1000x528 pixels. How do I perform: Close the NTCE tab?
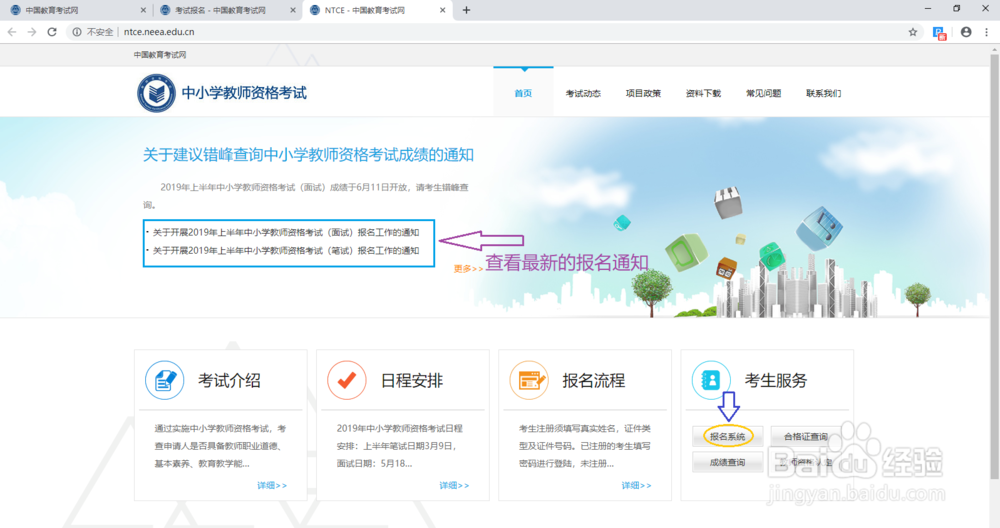(x=443, y=10)
